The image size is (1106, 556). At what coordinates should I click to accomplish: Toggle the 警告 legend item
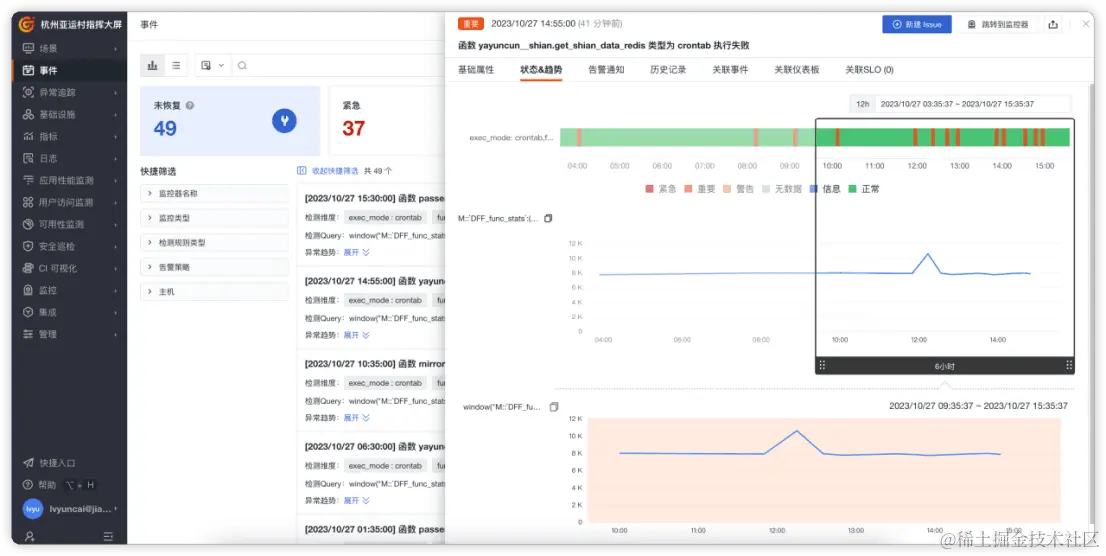739,189
